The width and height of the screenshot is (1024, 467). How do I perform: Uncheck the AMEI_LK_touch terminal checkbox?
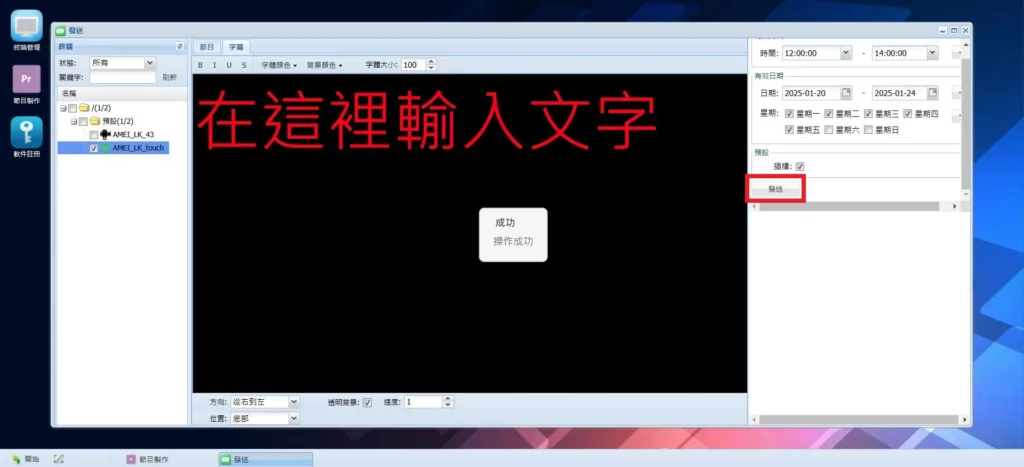[x=94, y=148]
